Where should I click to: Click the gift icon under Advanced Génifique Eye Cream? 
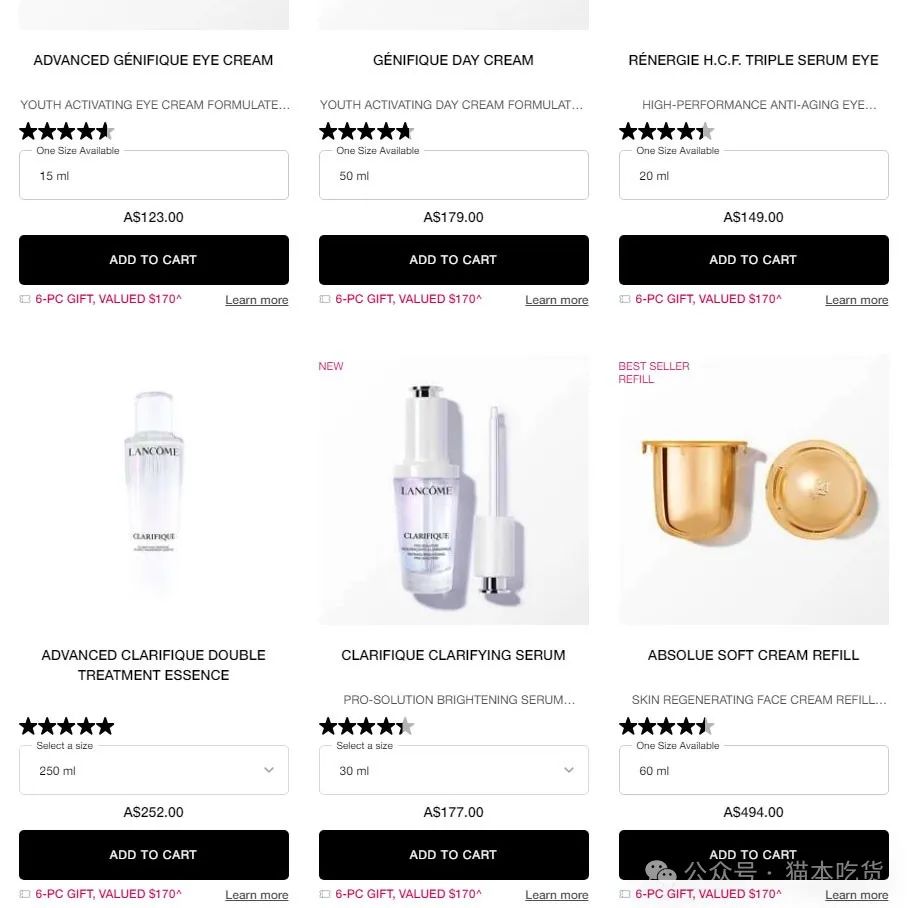click(x=25, y=299)
